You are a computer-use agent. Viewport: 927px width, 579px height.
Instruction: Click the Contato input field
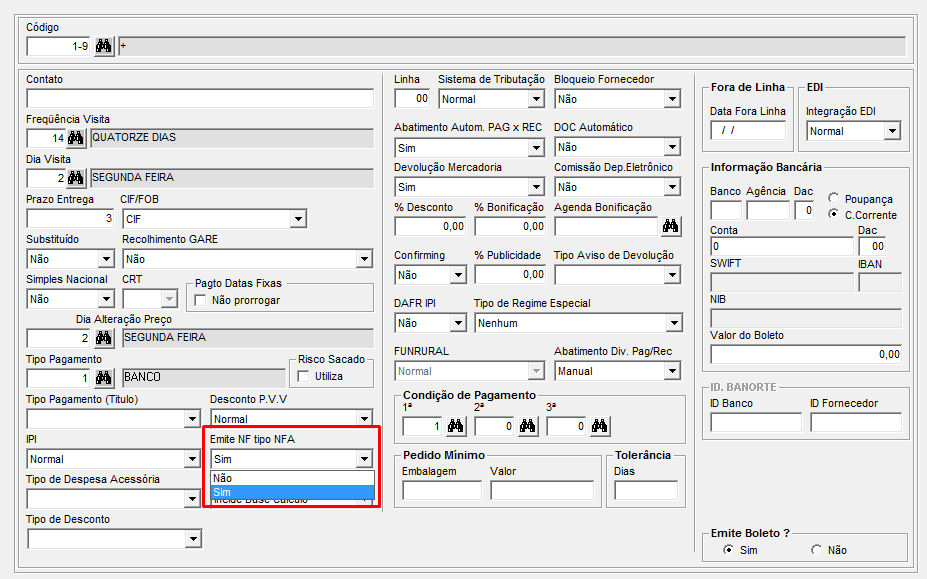200,99
